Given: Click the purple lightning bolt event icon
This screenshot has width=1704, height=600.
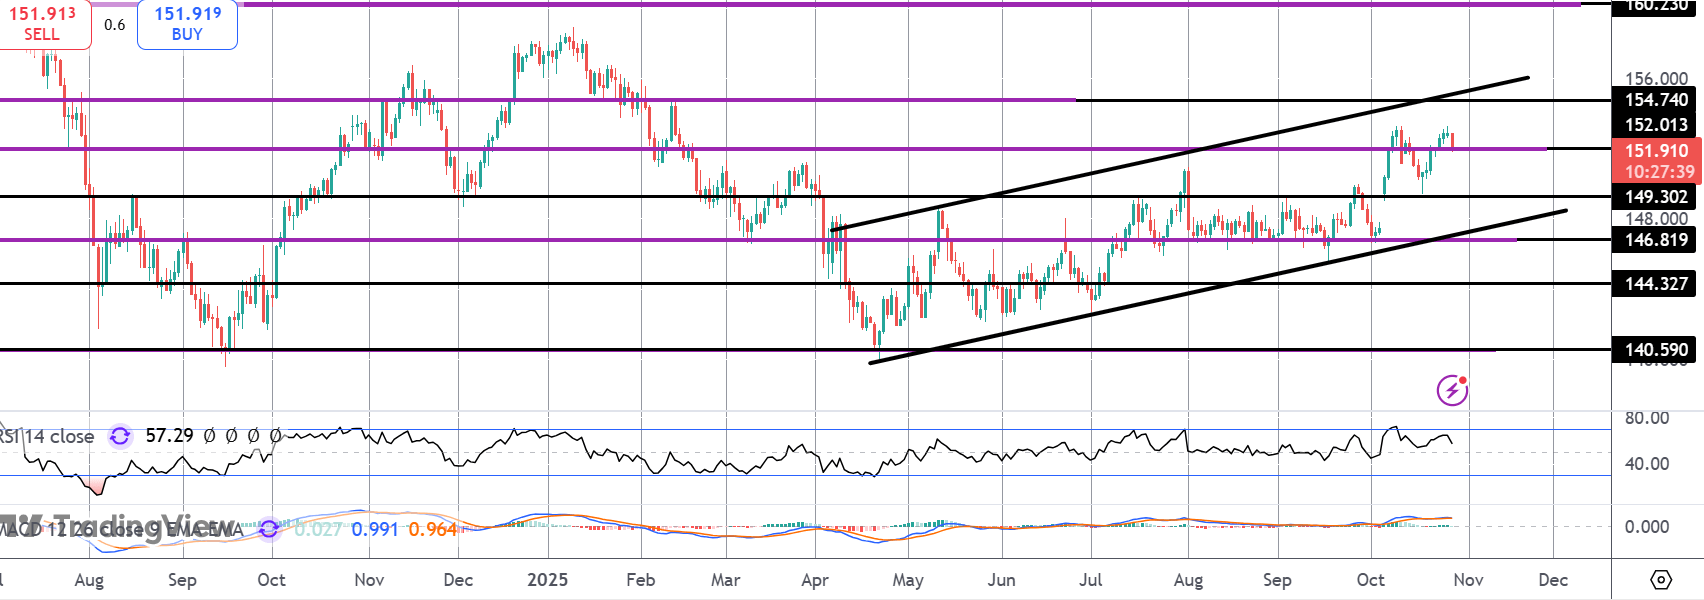Looking at the screenshot, I should (1452, 390).
